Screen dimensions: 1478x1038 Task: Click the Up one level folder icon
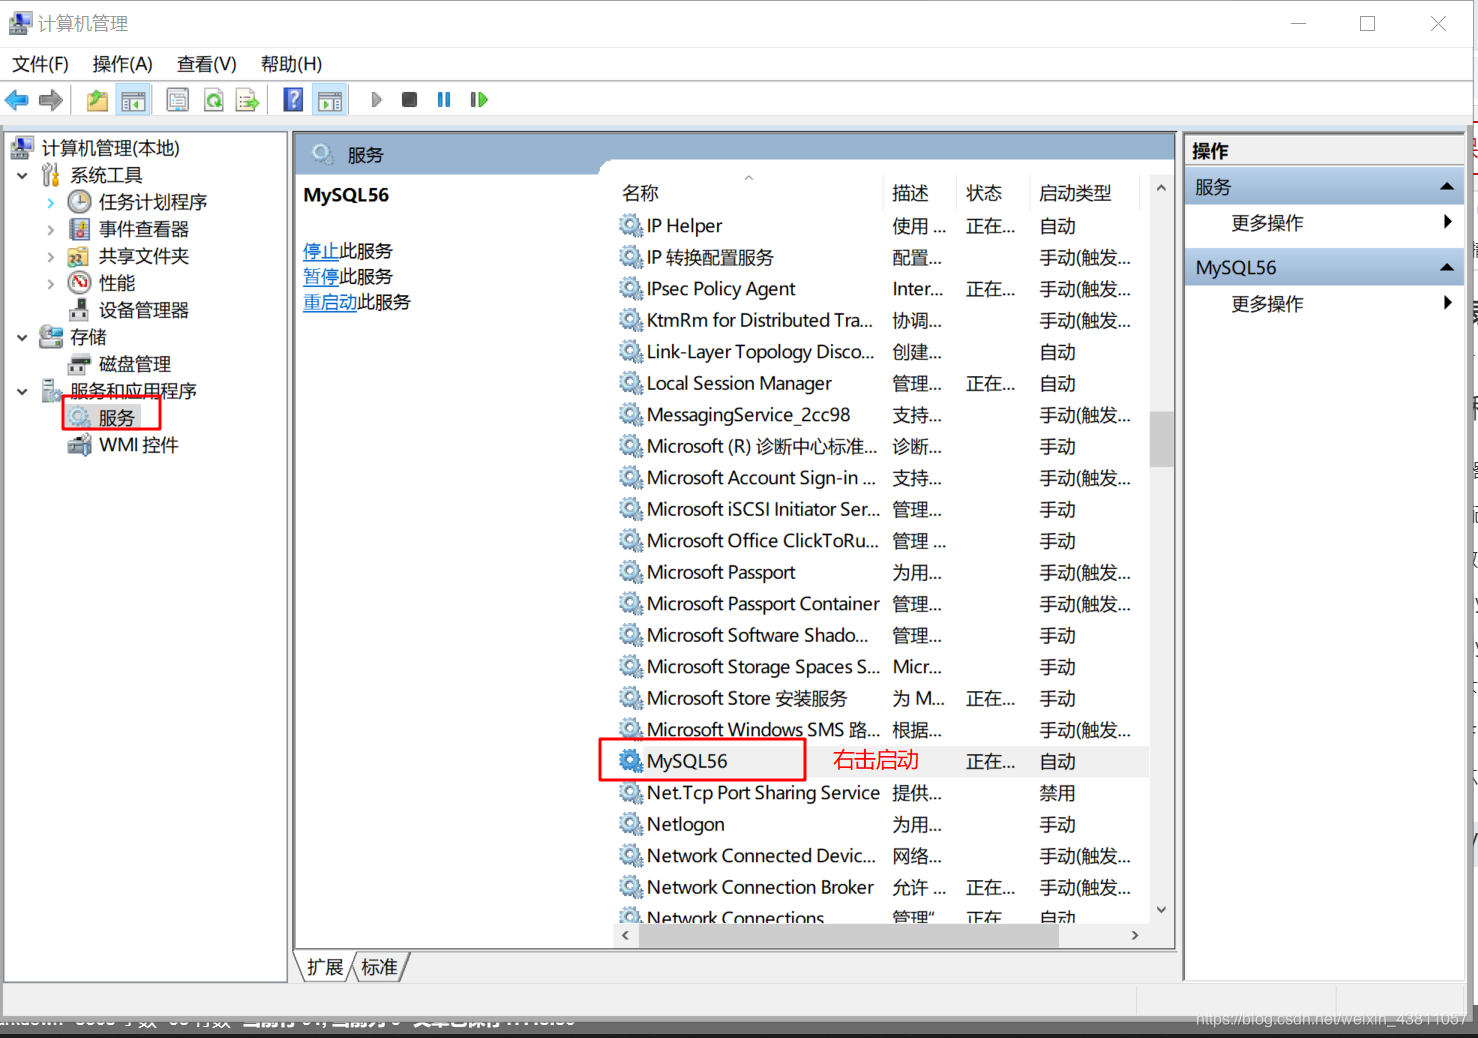(x=97, y=100)
